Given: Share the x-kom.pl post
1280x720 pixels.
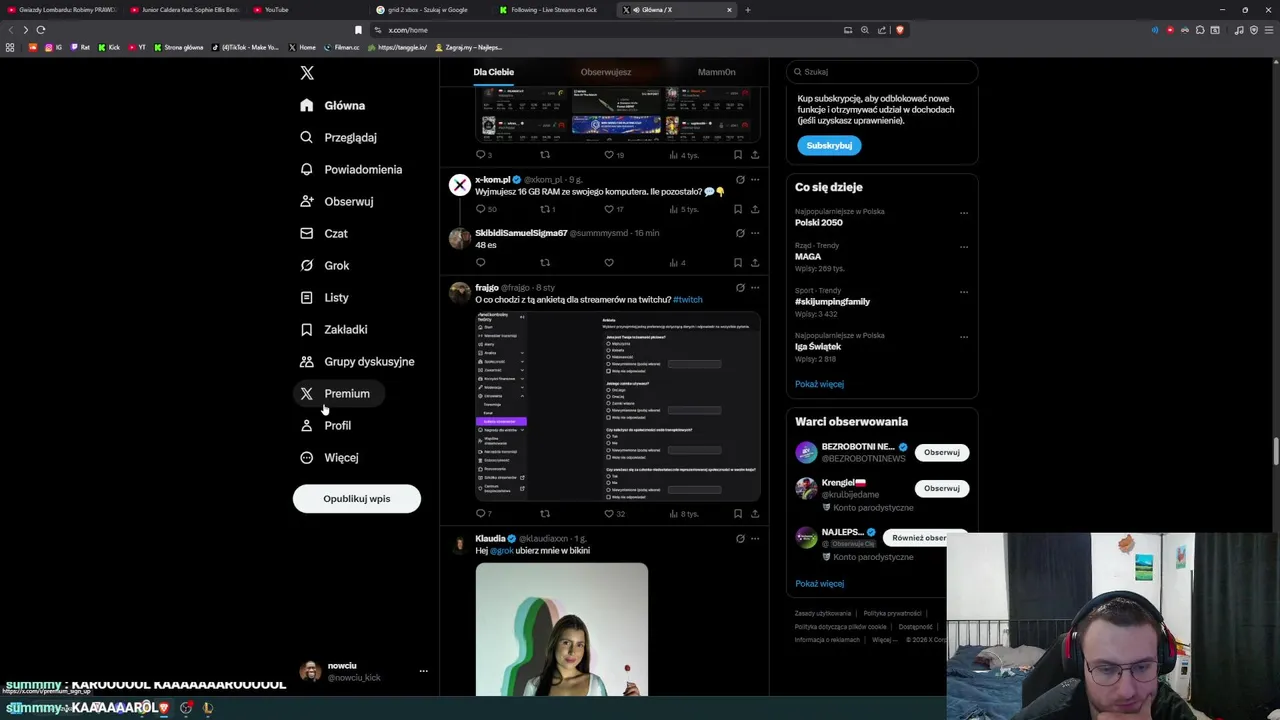Looking at the screenshot, I should point(755,209).
